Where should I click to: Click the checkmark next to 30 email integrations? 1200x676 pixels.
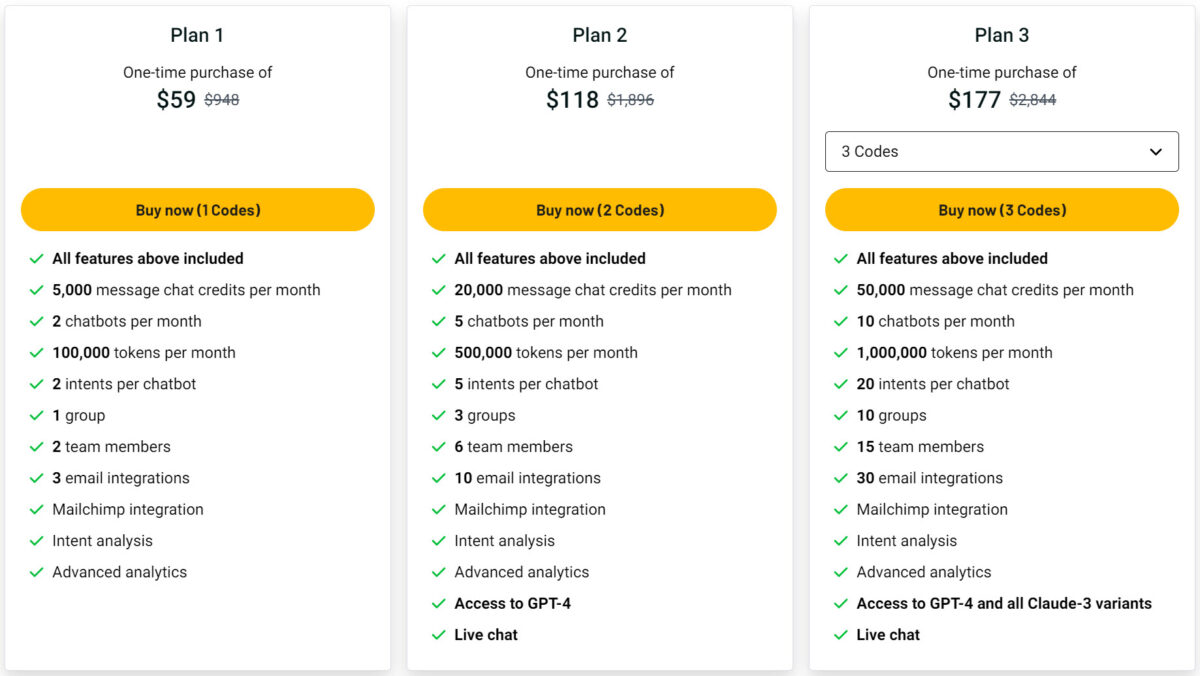click(841, 478)
